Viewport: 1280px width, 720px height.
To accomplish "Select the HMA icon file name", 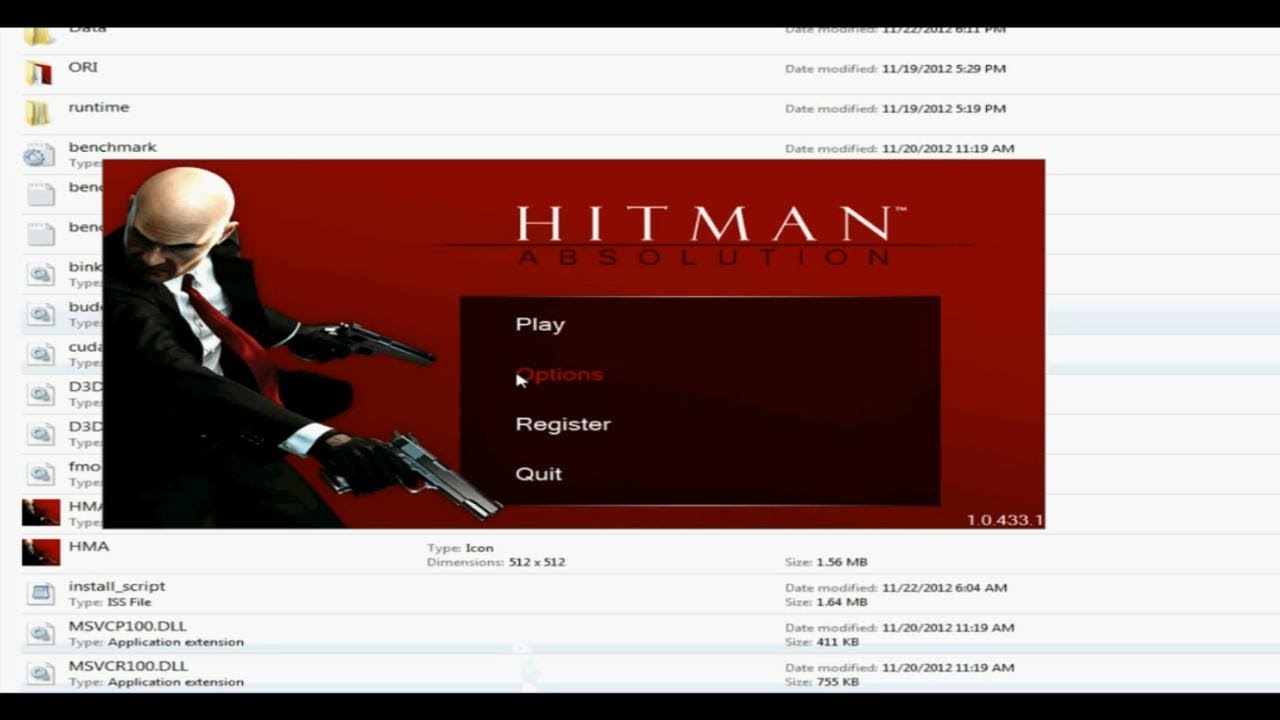I will click(x=89, y=546).
